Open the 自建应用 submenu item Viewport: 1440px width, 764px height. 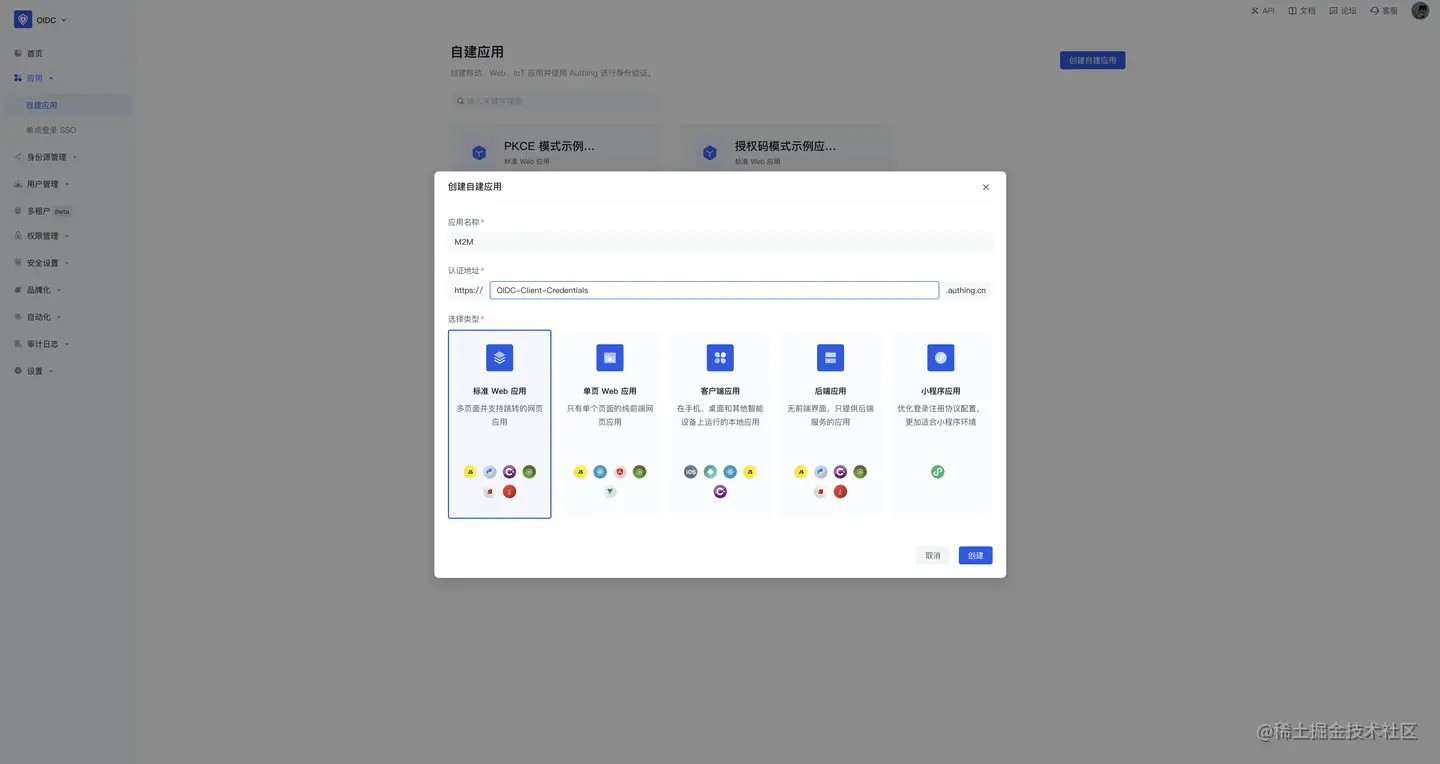pyautogui.click(x=68, y=105)
